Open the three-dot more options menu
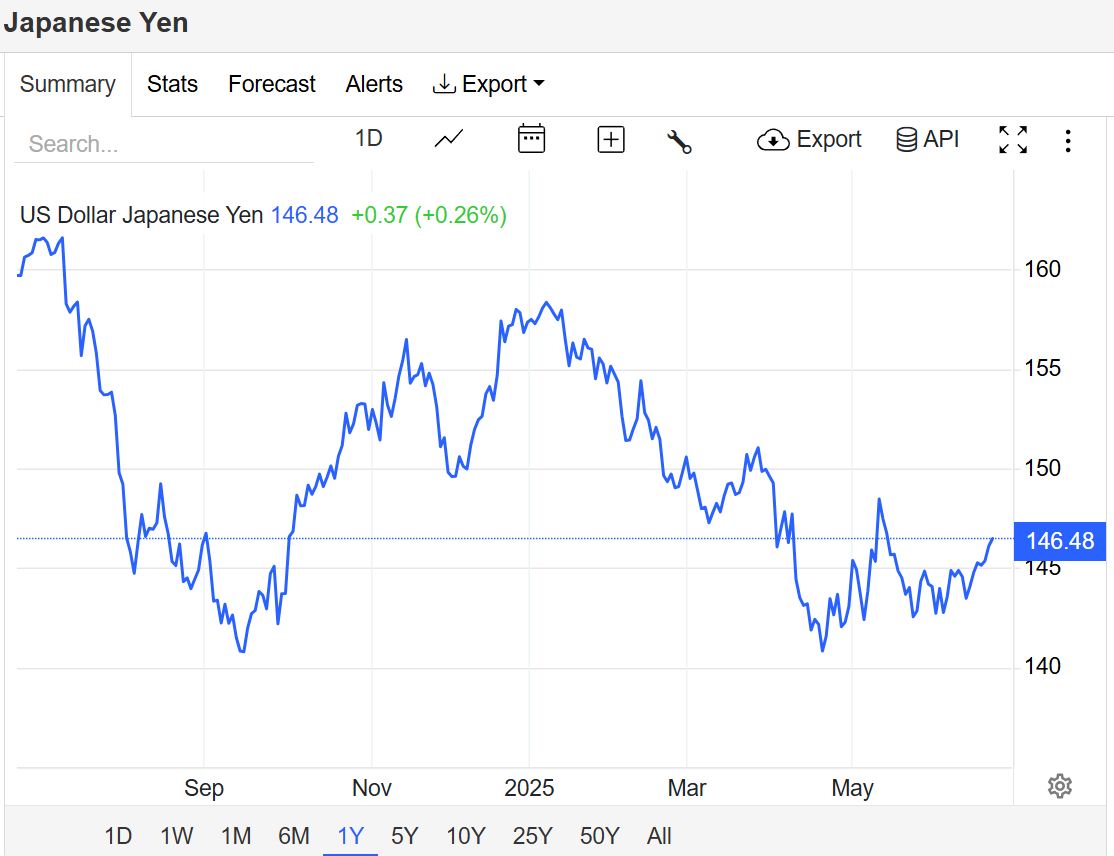Viewport: 1114px width, 856px height. (1068, 141)
